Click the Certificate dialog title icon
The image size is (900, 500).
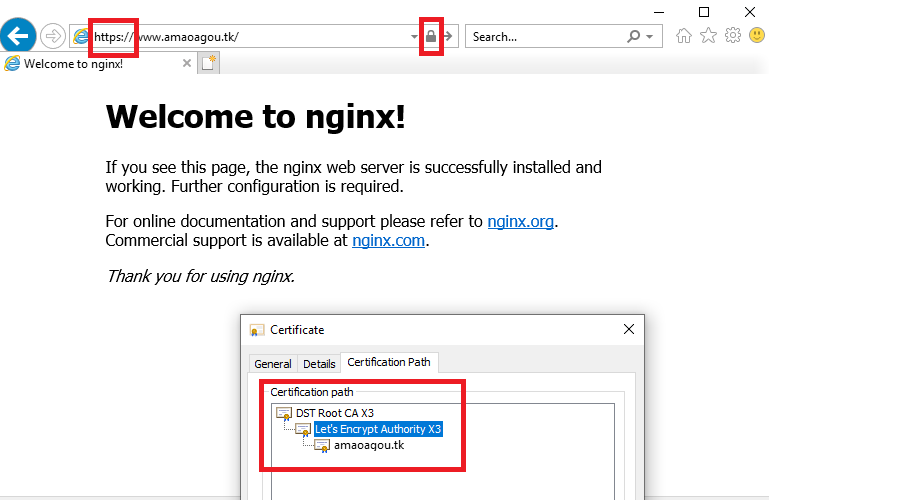pos(257,330)
